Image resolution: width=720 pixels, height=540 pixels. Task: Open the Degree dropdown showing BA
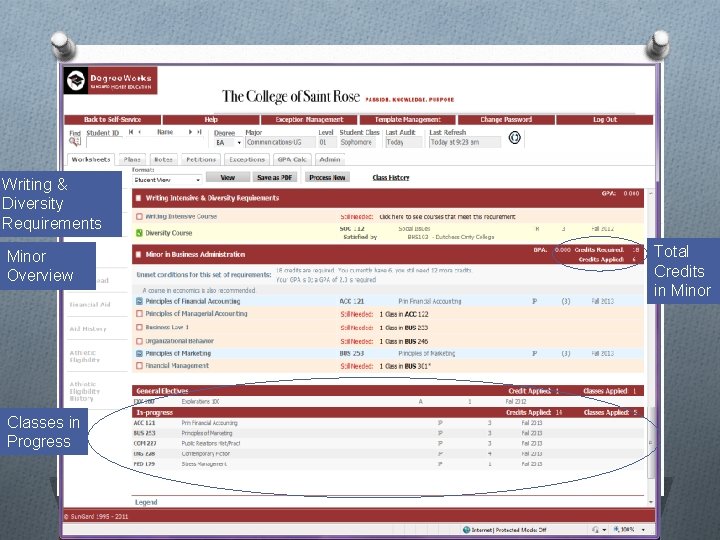click(x=228, y=143)
